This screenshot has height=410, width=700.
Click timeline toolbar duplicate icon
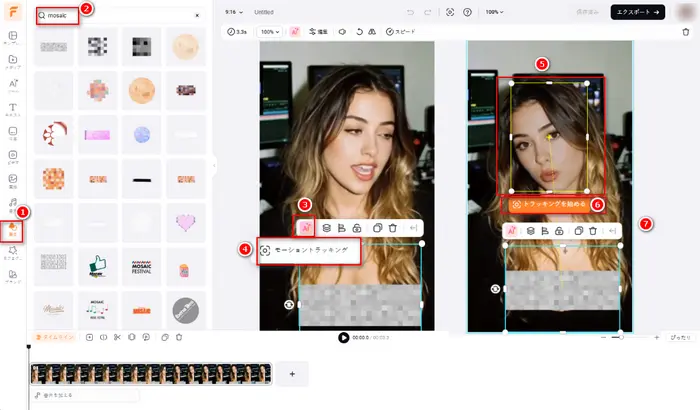point(165,337)
